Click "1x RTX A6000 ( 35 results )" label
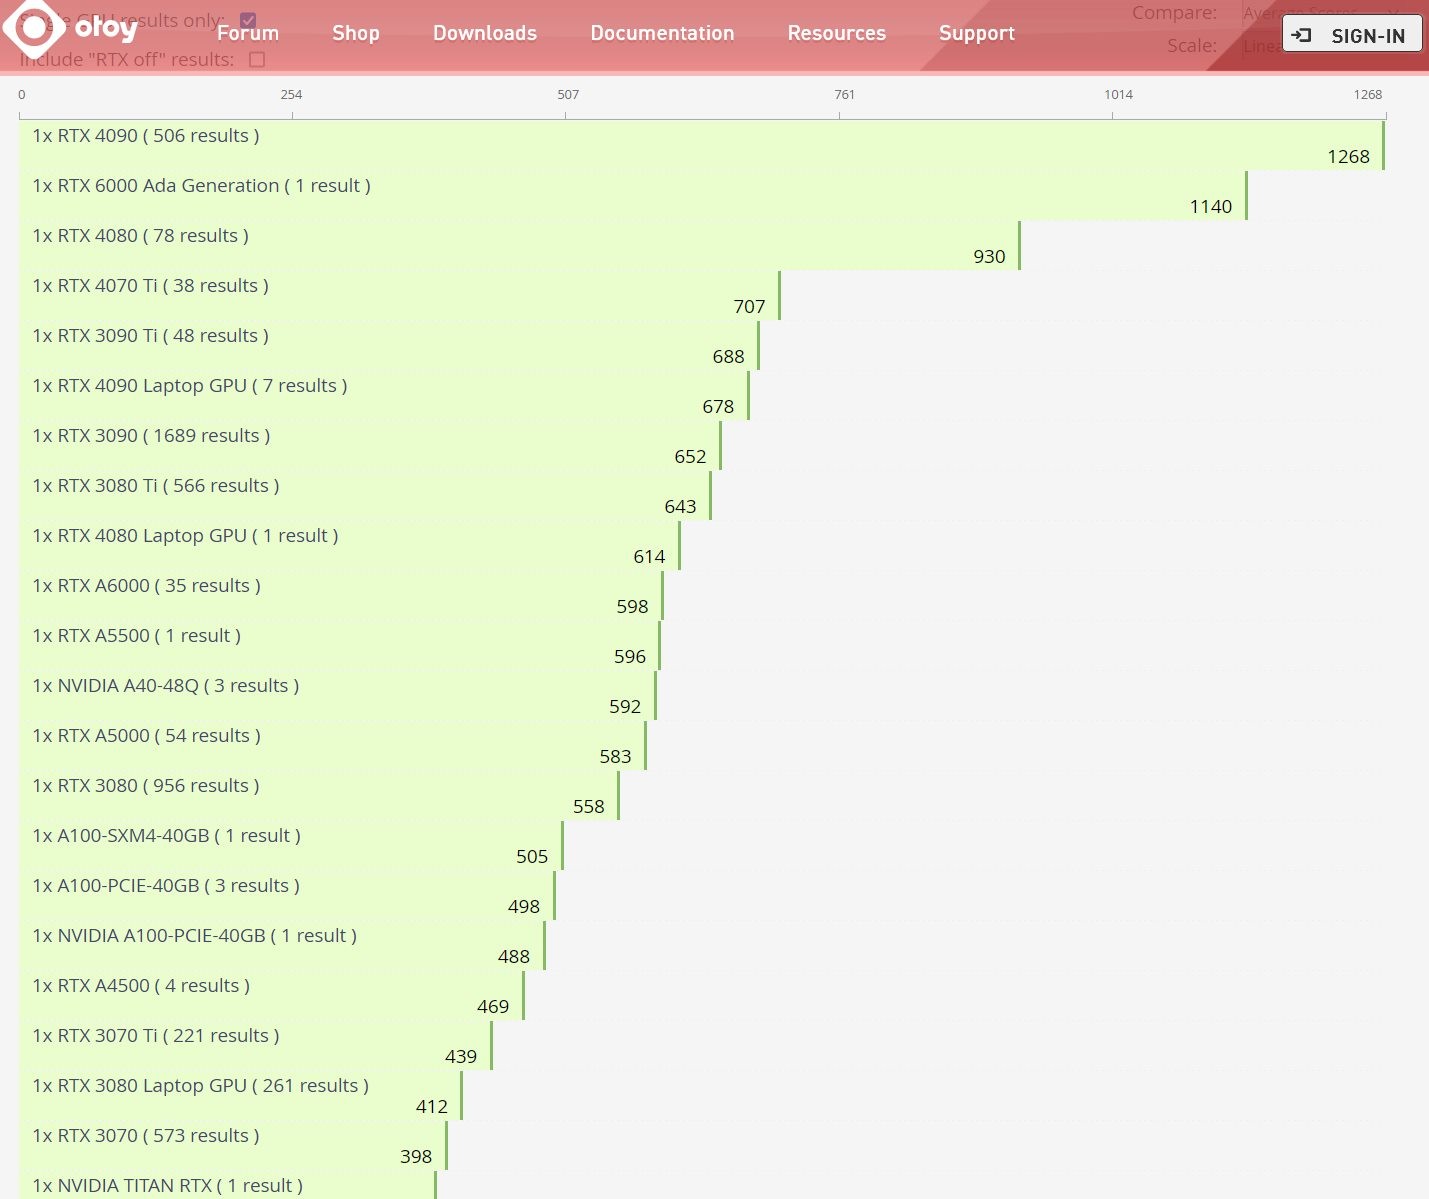 tap(147, 586)
